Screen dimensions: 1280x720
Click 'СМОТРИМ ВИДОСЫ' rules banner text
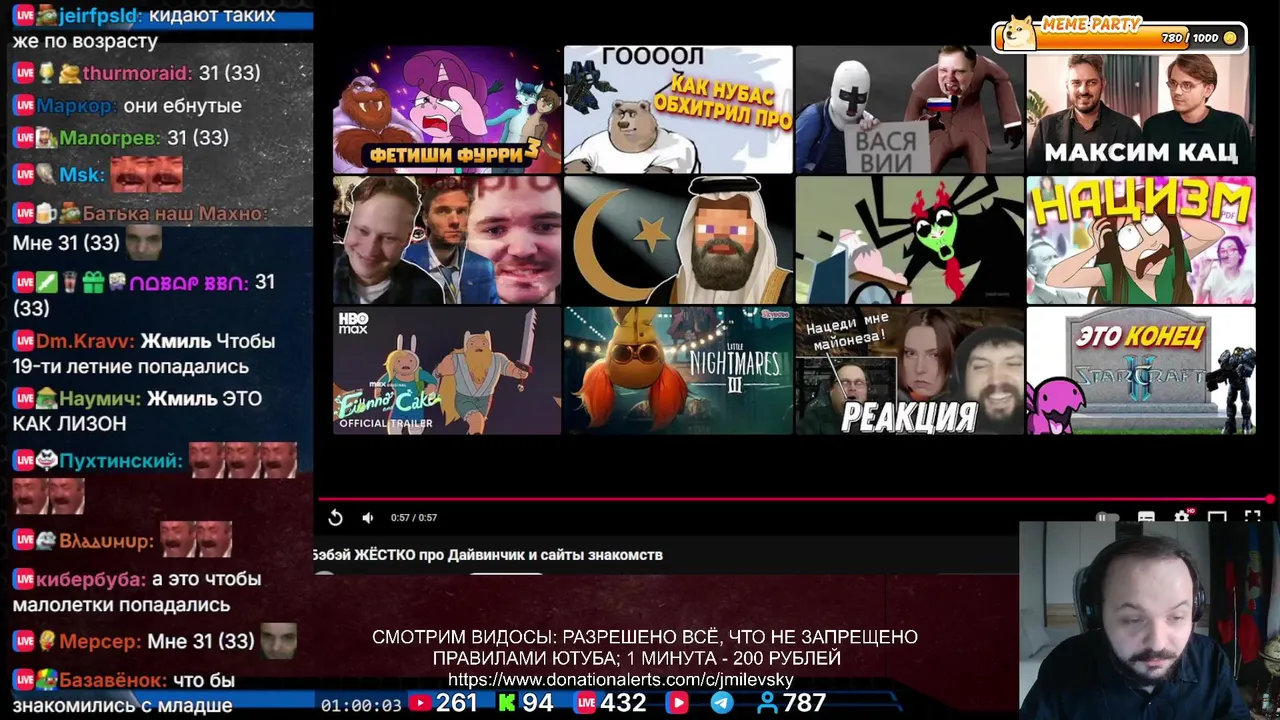pyautogui.click(x=645, y=647)
